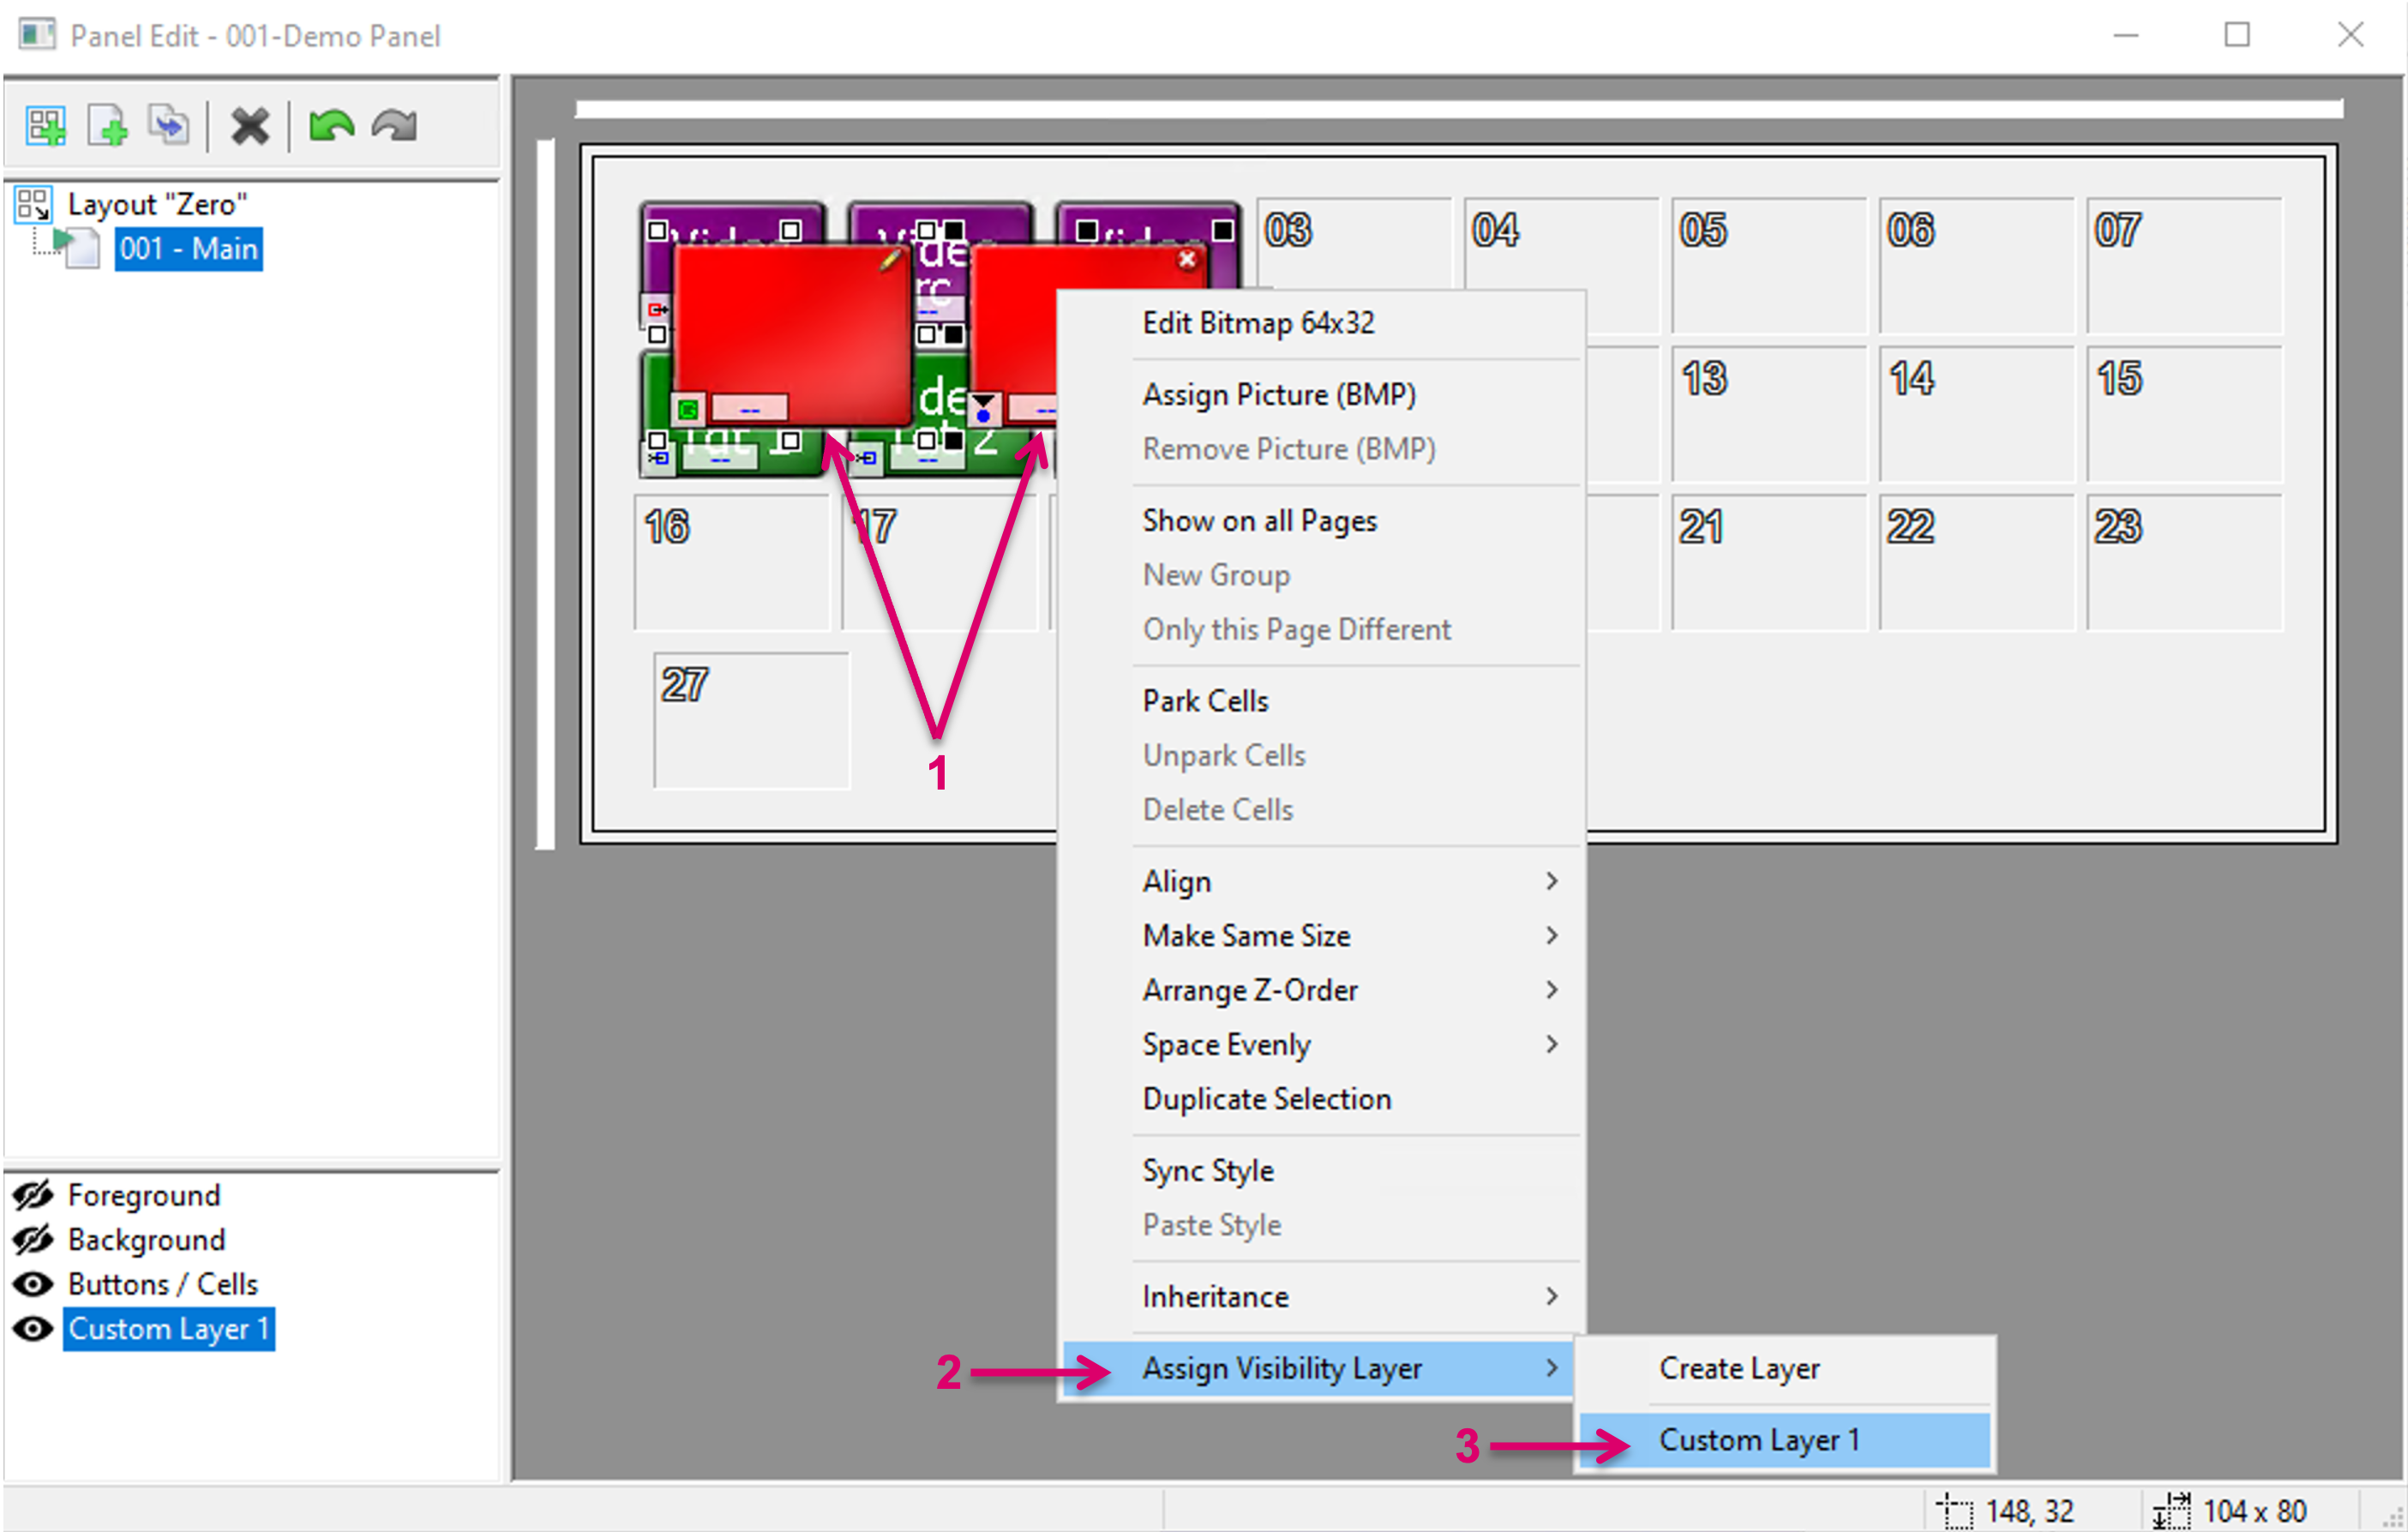
Task: Select Layout "Zero" in the tree
Action: [x=157, y=204]
